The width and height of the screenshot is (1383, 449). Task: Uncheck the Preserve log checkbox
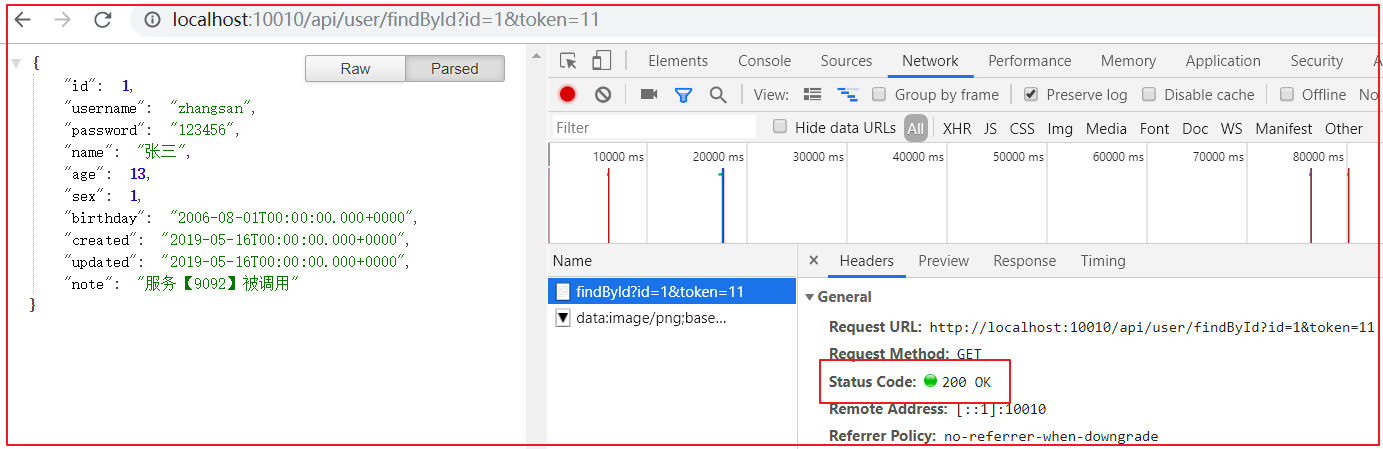pyautogui.click(x=1031, y=94)
